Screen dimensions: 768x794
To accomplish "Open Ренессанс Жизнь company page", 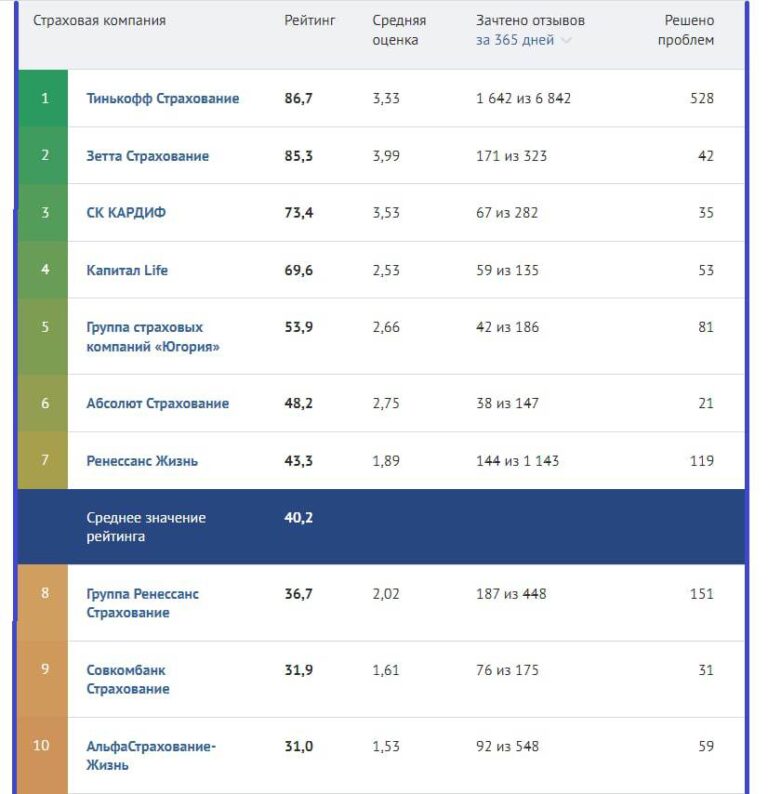I will [x=142, y=461].
